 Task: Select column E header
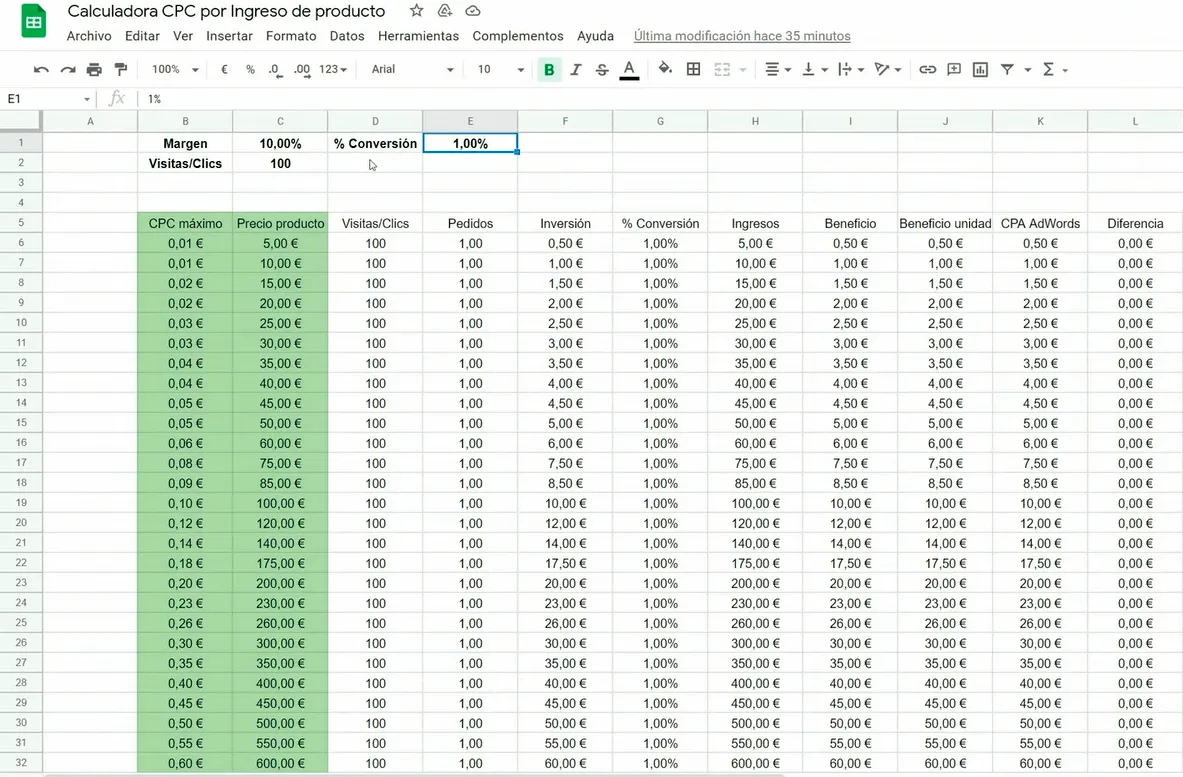(470, 121)
